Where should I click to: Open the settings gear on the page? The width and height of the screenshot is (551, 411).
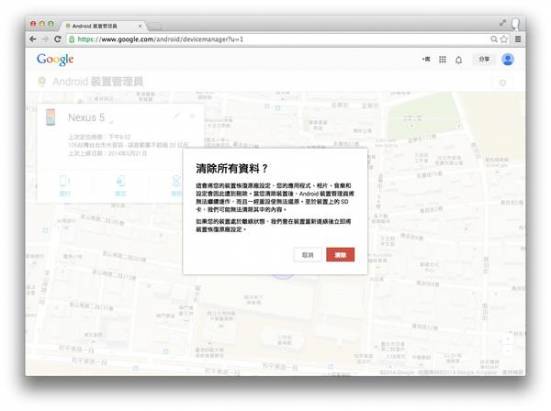[x=503, y=83]
